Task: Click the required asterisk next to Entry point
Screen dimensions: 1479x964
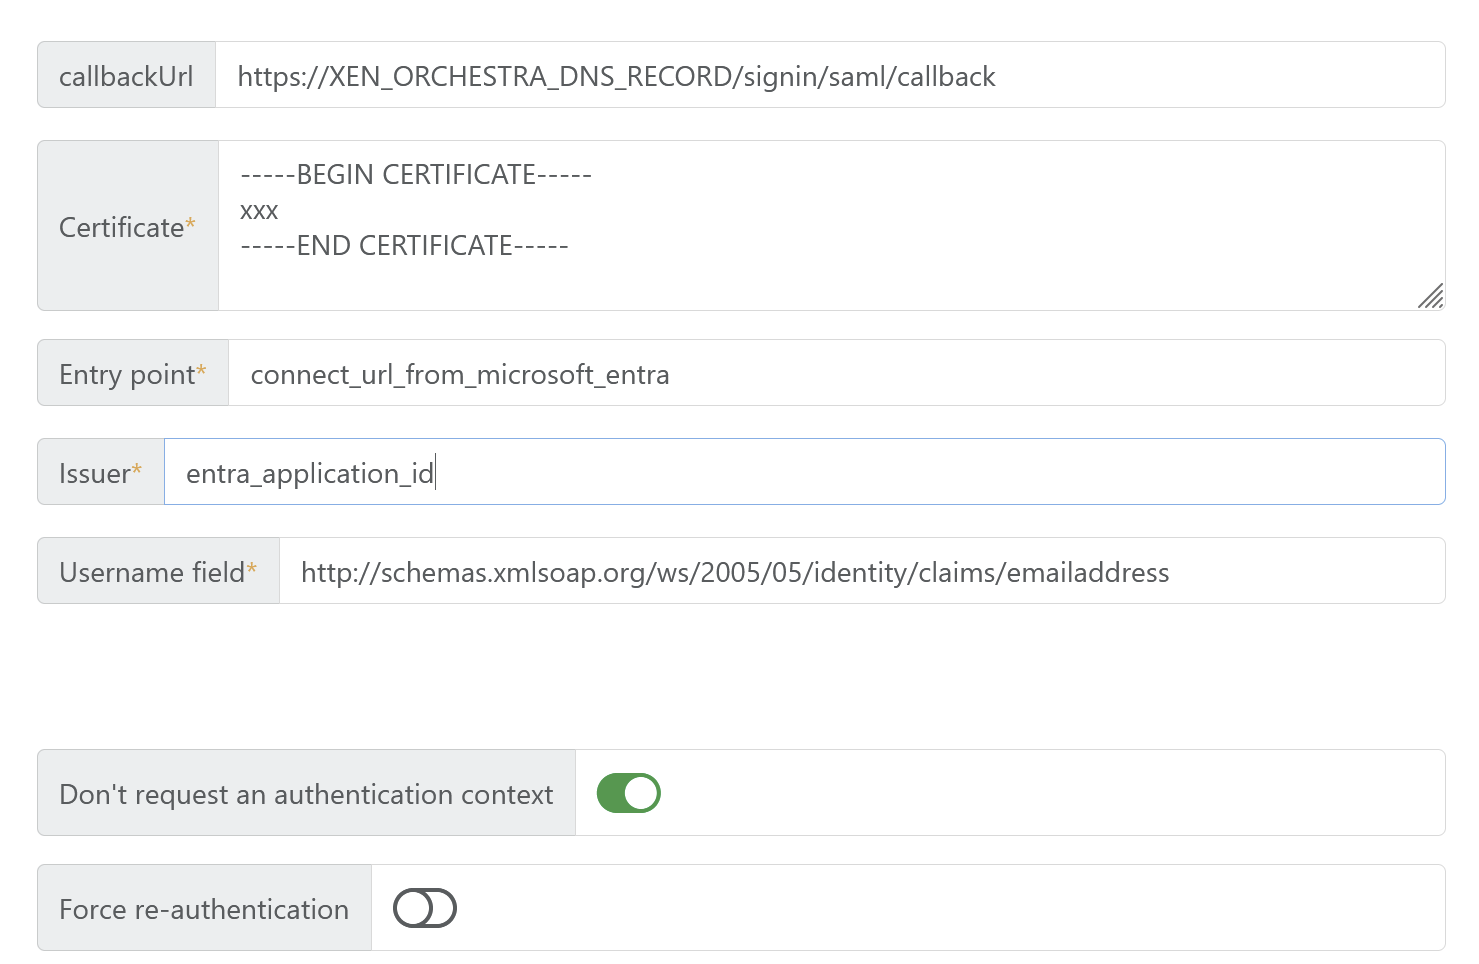Action: pyautogui.click(x=201, y=371)
